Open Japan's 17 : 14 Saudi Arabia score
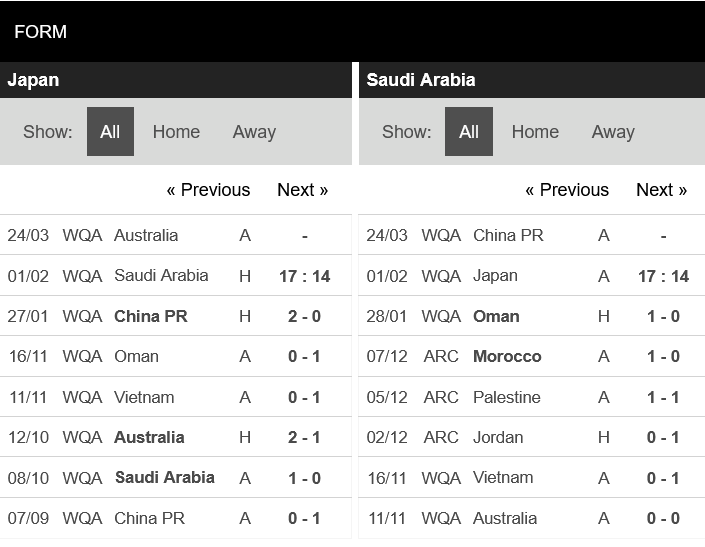This screenshot has height=547, width=705. click(x=304, y=276)
